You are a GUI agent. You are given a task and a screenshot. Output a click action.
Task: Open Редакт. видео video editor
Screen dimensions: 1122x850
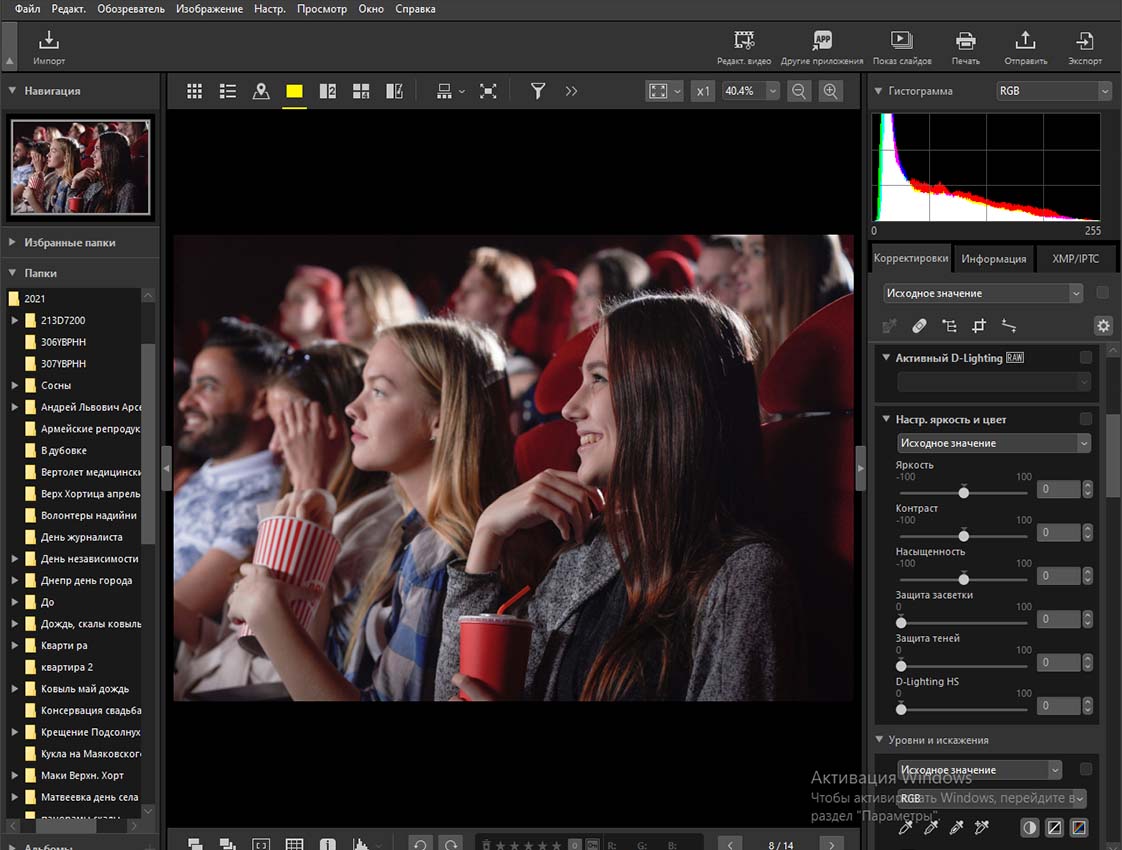pyautogui.click(x=744, y=47)
